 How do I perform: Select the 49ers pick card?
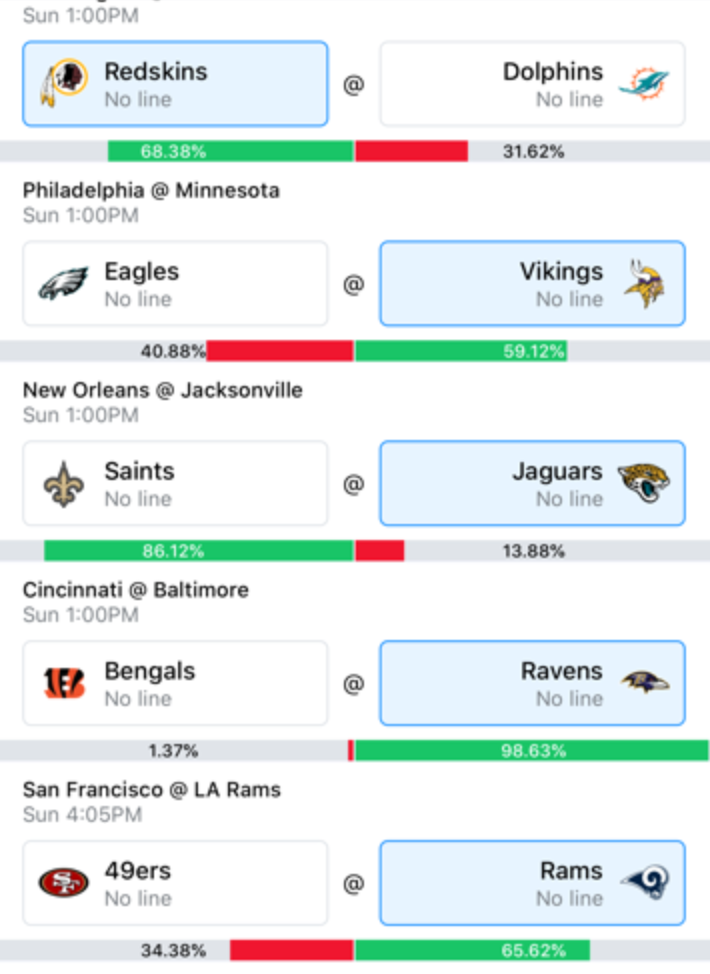[x=175, y=883]
